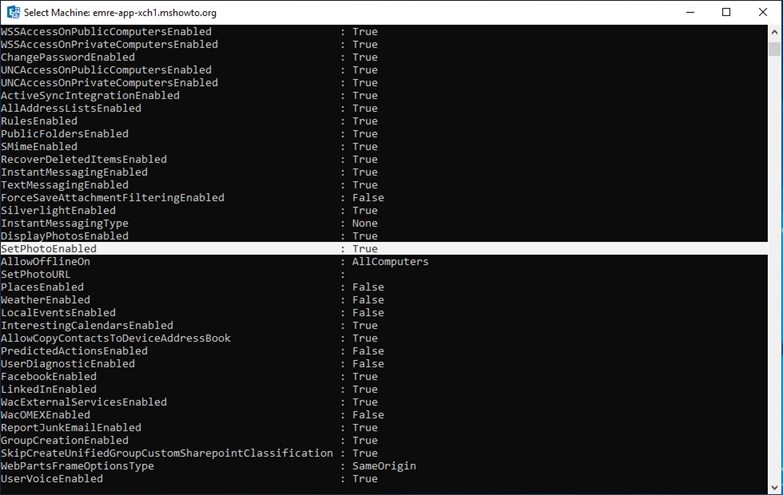783x495 pixels.
Task: Click the WacOMEXEnabled False value
Action: coord(368,415)
